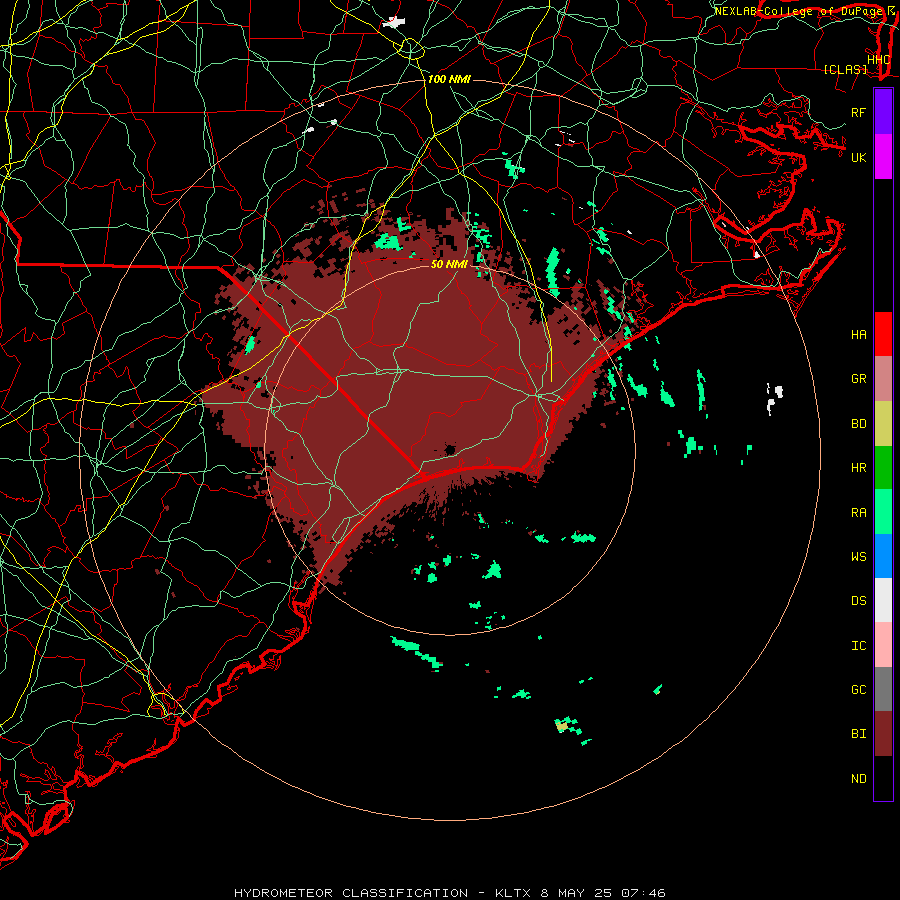The width and height of the screenshot is (900, 900).
Task: Click the NEXLAB-College of DuPage credit text
Action: tap(799, 11)
